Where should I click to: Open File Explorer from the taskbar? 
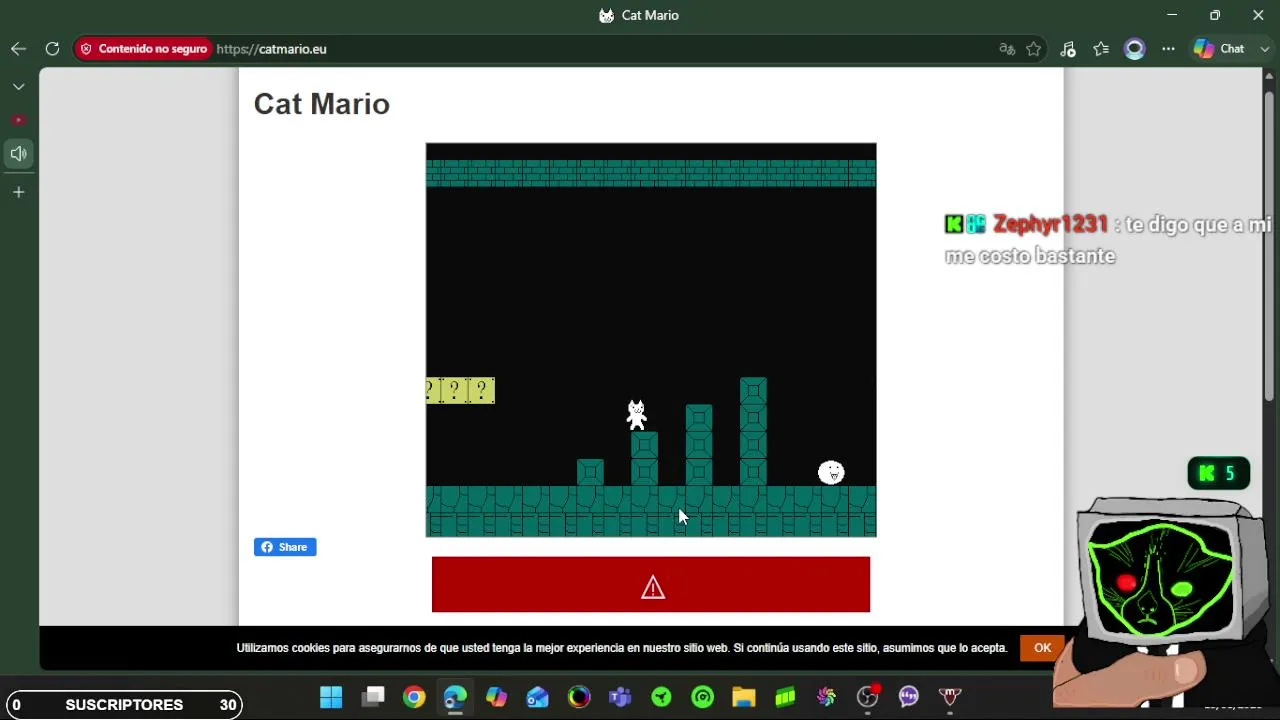point(744,697)
